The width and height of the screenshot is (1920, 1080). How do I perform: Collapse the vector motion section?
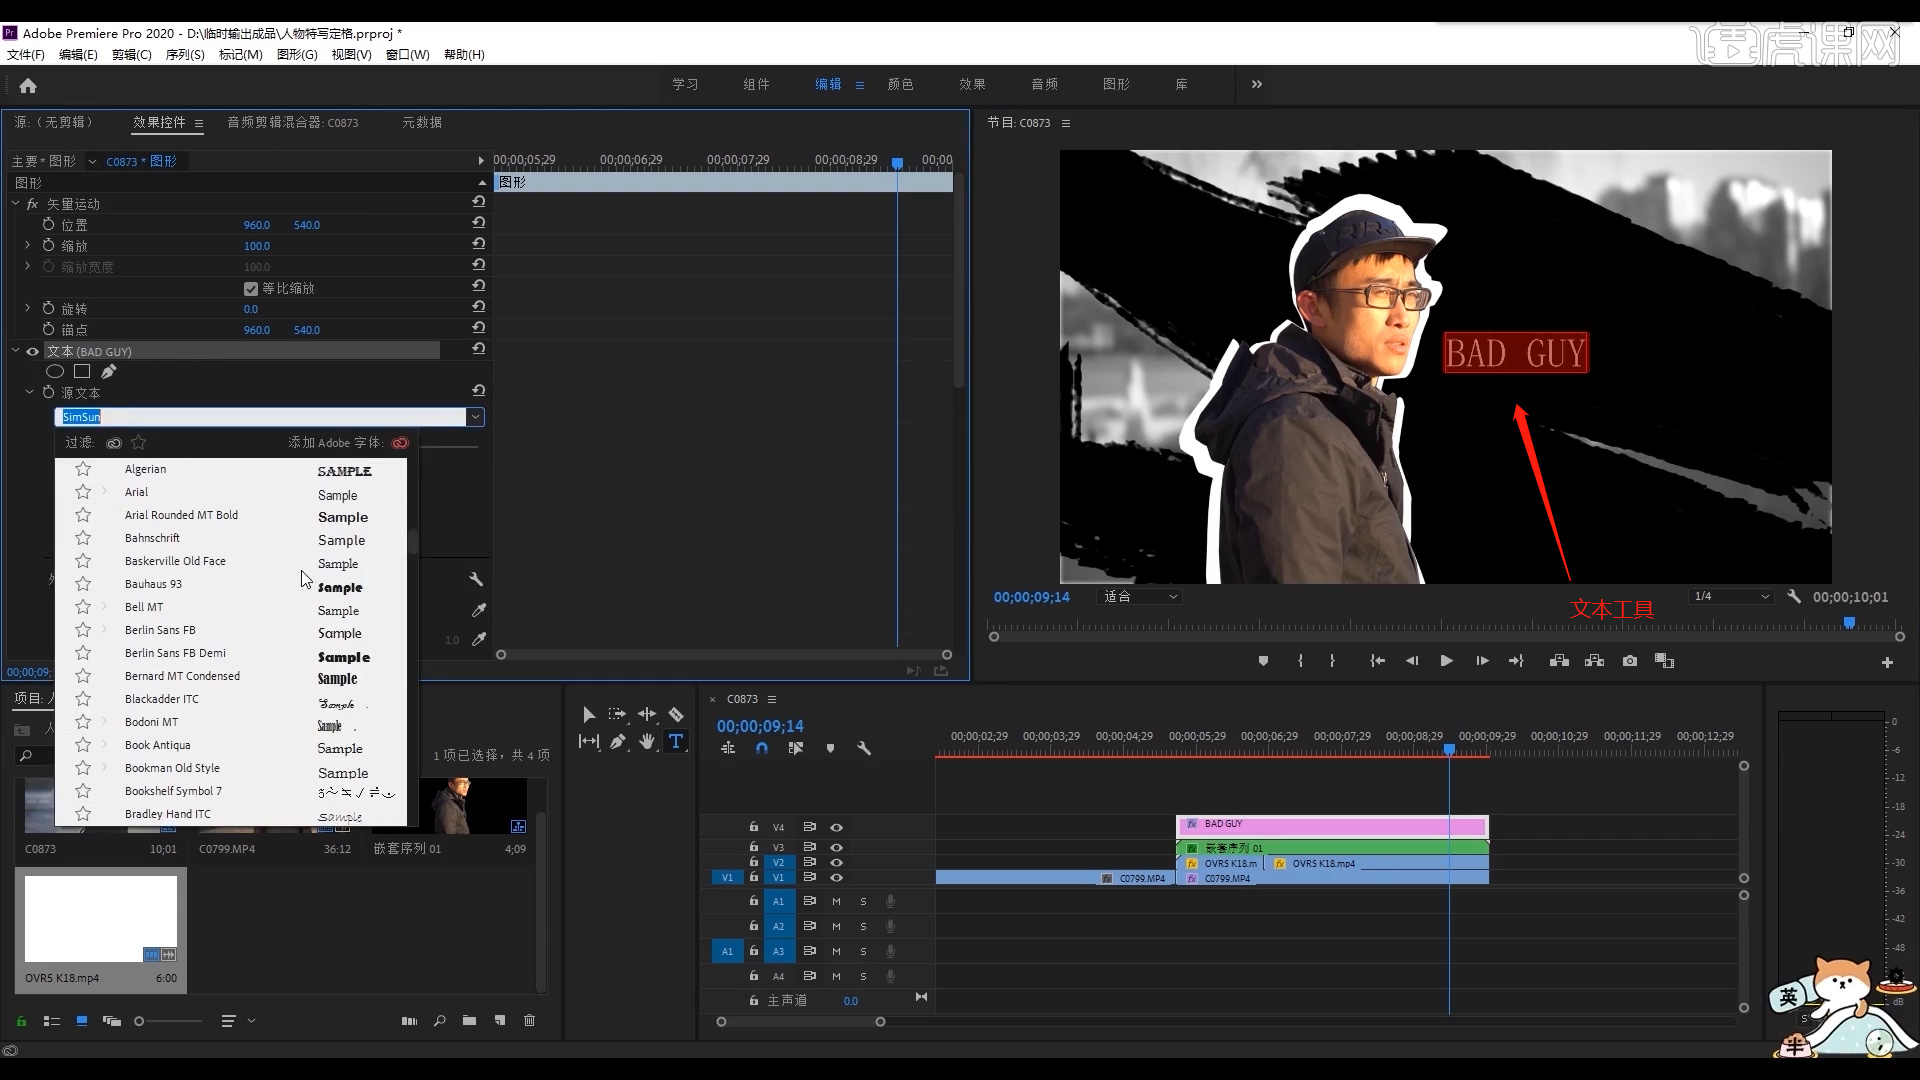pyautogui.click(x=16, y=203)
